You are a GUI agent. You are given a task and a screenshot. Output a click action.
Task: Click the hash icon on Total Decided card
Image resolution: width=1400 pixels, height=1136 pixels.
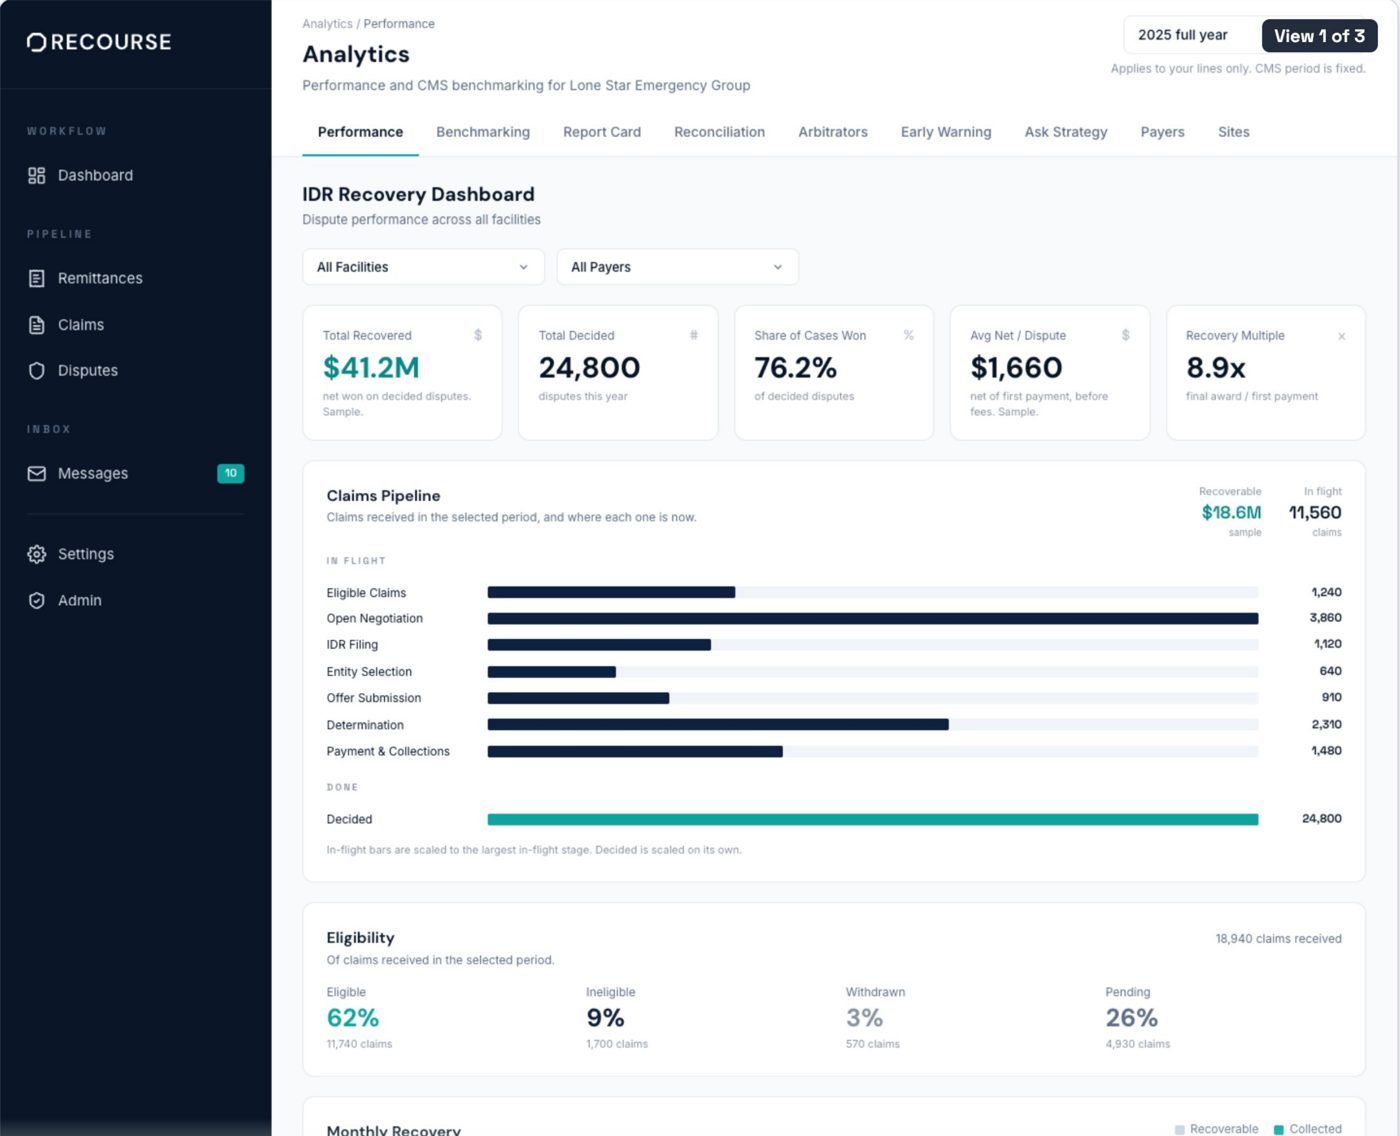(694, 336)
